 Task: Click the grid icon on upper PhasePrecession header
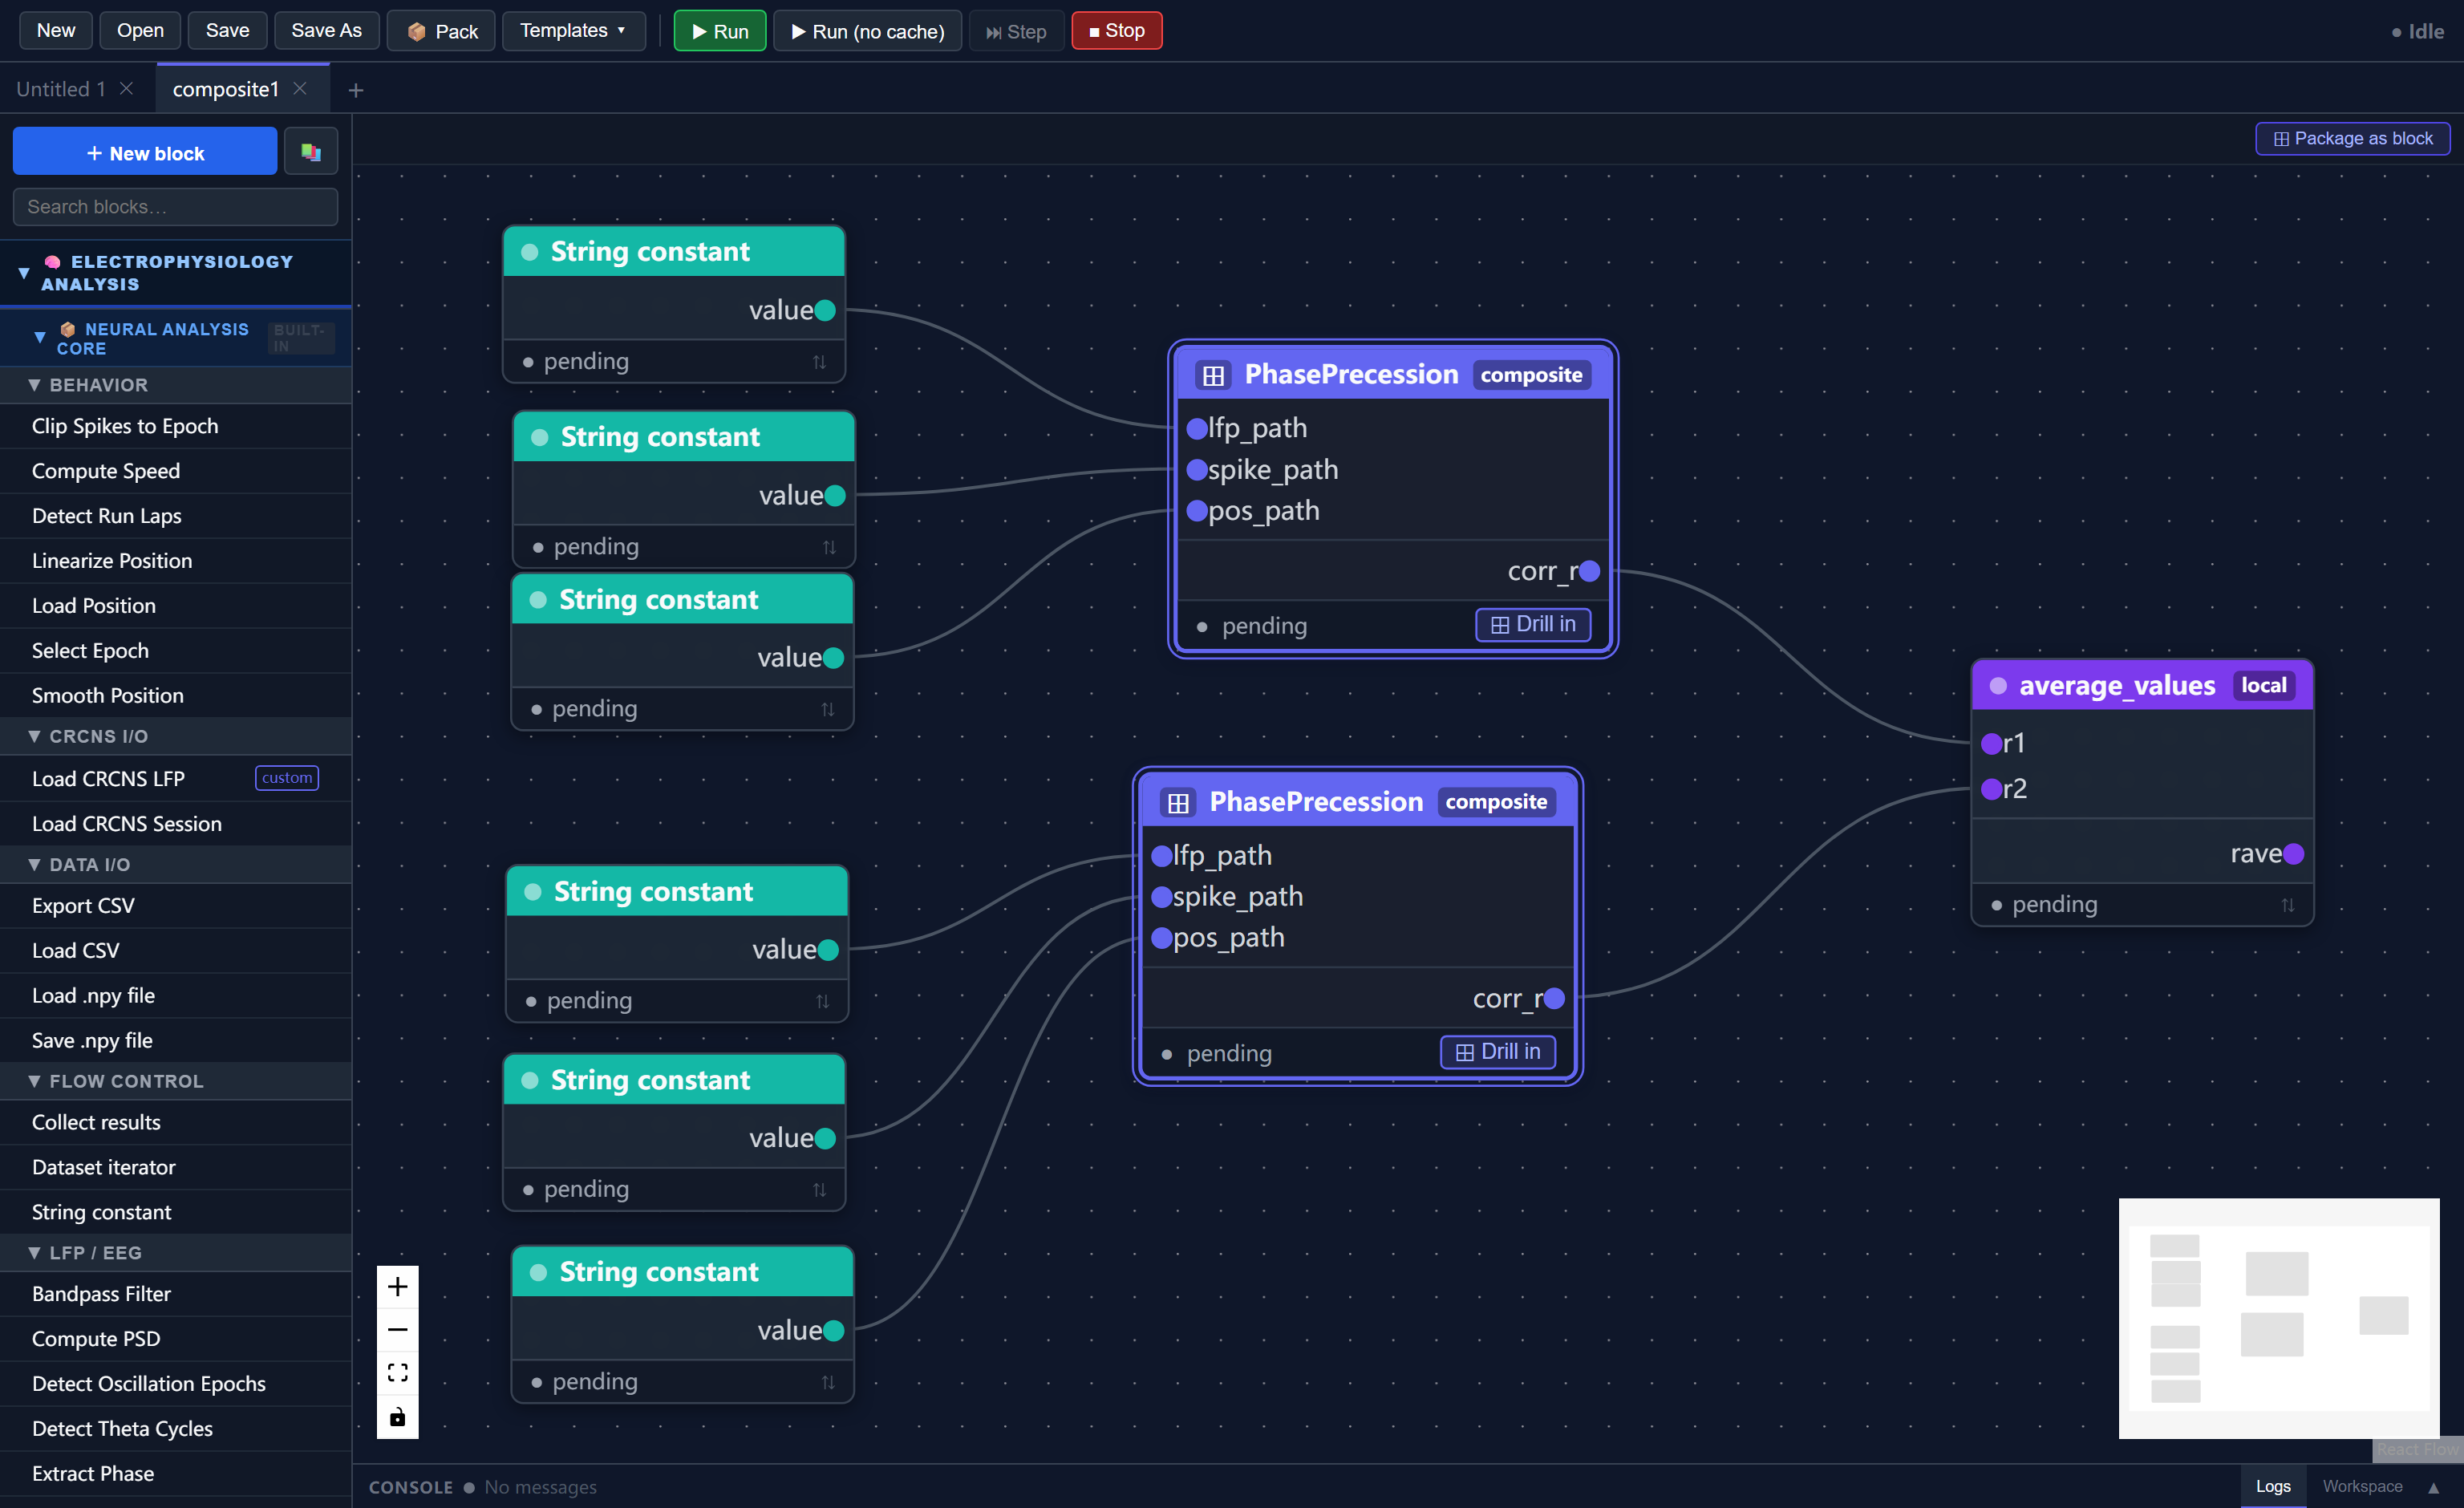click(x=1213, y=375)
